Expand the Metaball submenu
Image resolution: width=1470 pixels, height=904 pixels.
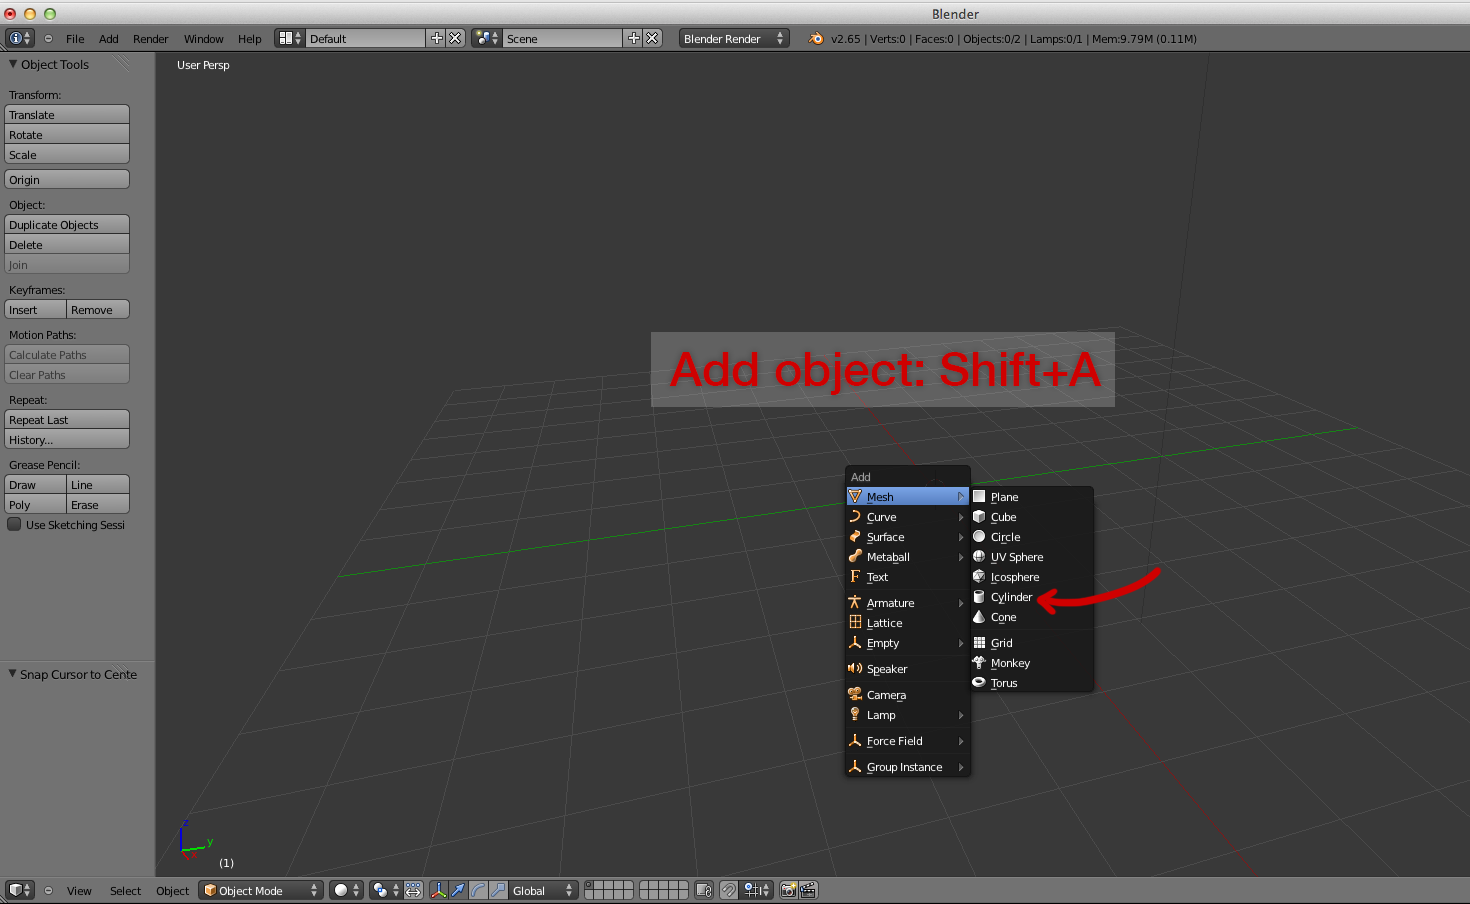tap(907, 557)
